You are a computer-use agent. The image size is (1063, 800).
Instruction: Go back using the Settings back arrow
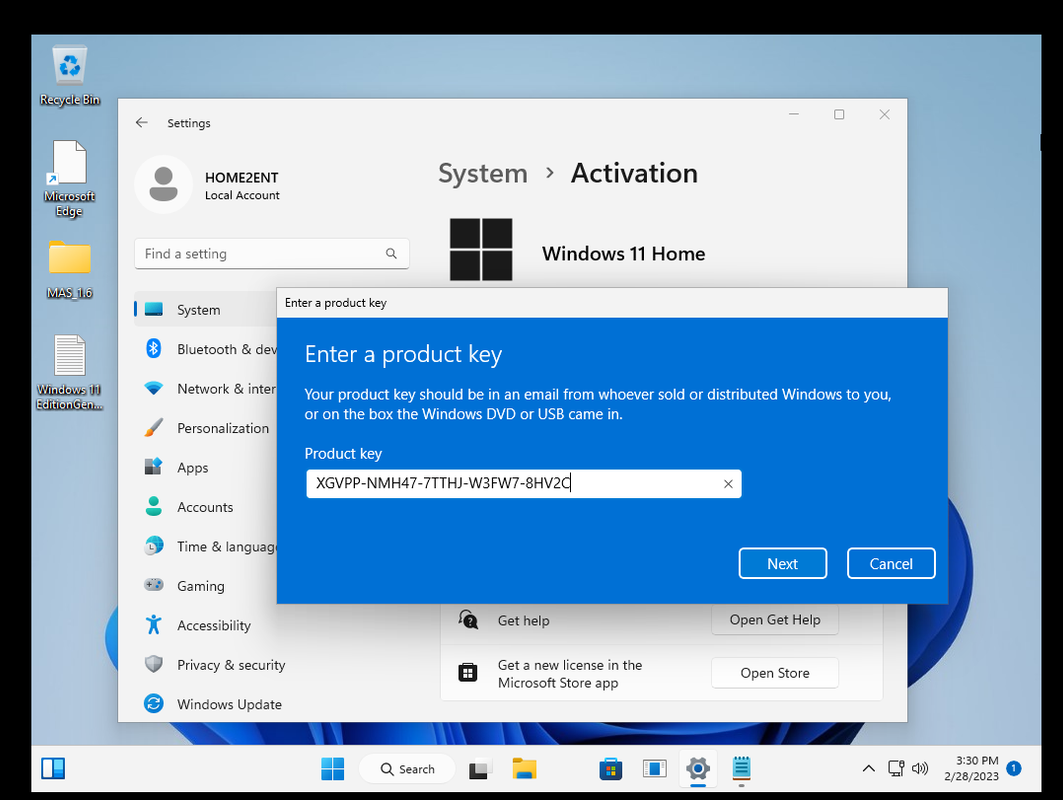point(142,123)
